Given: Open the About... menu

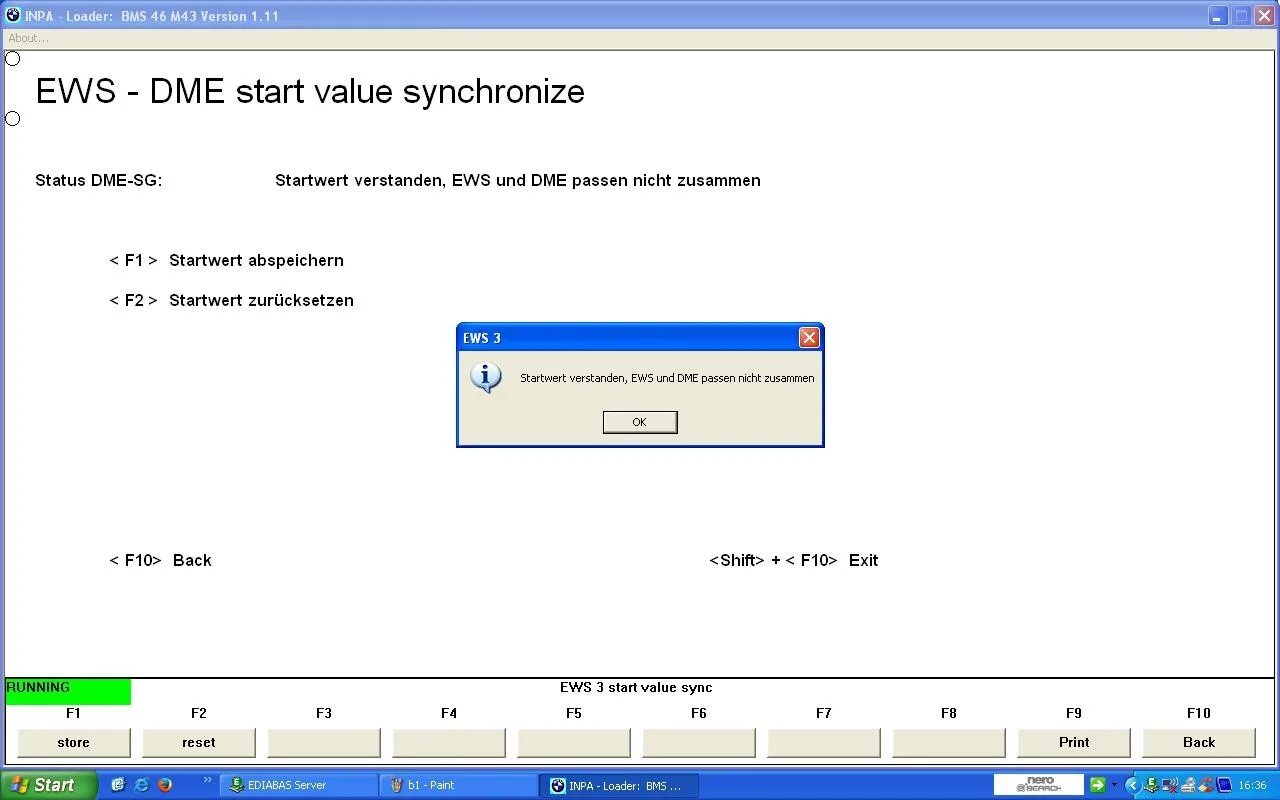Looking at the screenshot, I should (x=28, y=38).
